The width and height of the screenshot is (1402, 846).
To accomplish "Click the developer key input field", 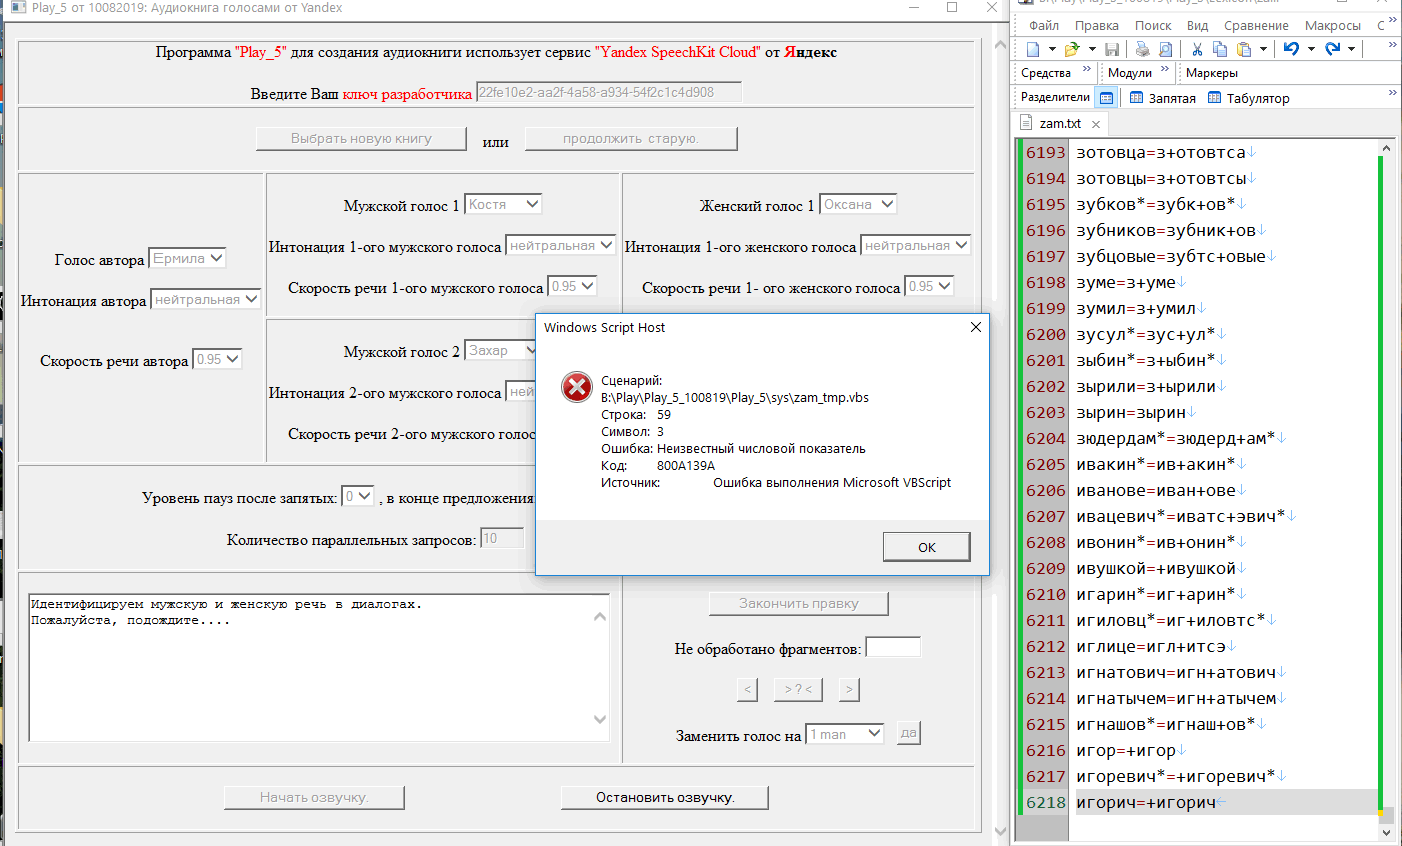I will 609,92.
